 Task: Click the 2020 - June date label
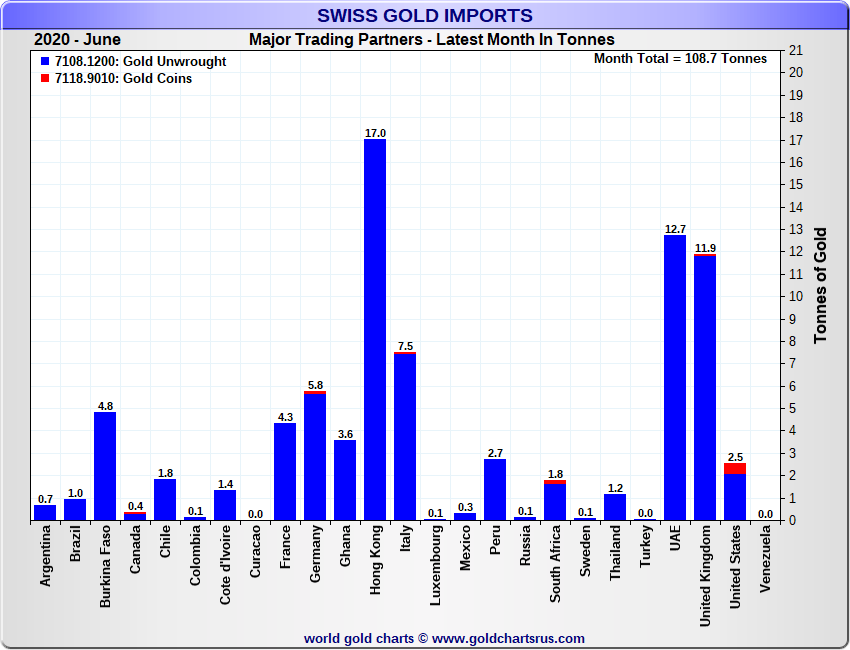click(x=77, y=40)
